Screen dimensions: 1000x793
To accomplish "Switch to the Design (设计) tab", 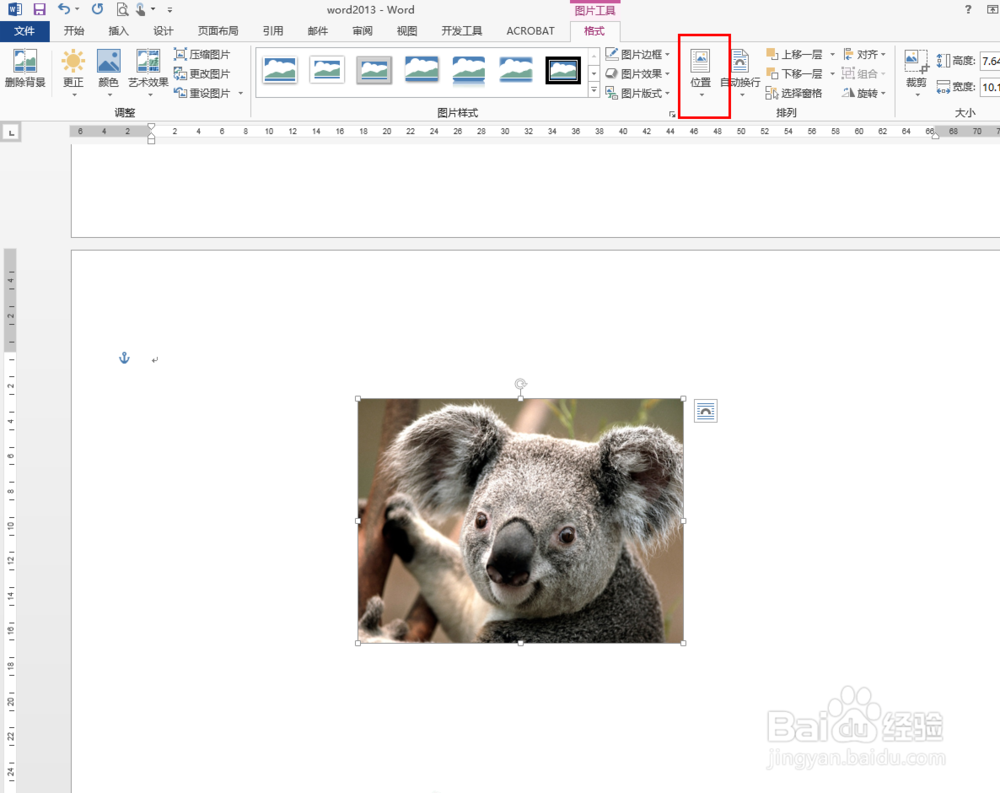I will 163,31.
